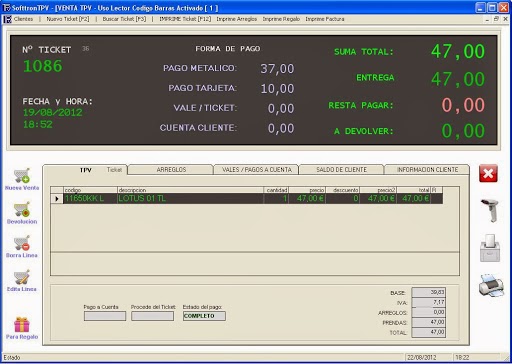Activate the barcode scanner icon

coord(490,210)
